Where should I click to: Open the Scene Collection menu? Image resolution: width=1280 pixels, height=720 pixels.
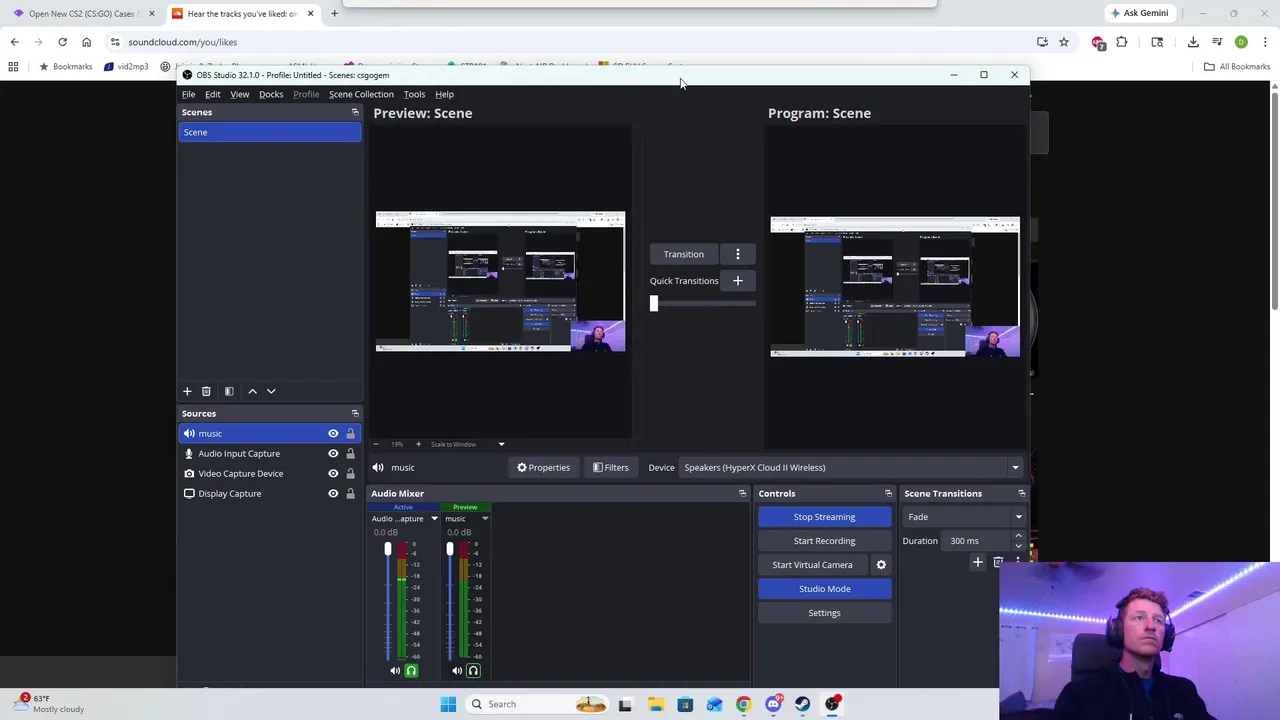tap(361, 94)
